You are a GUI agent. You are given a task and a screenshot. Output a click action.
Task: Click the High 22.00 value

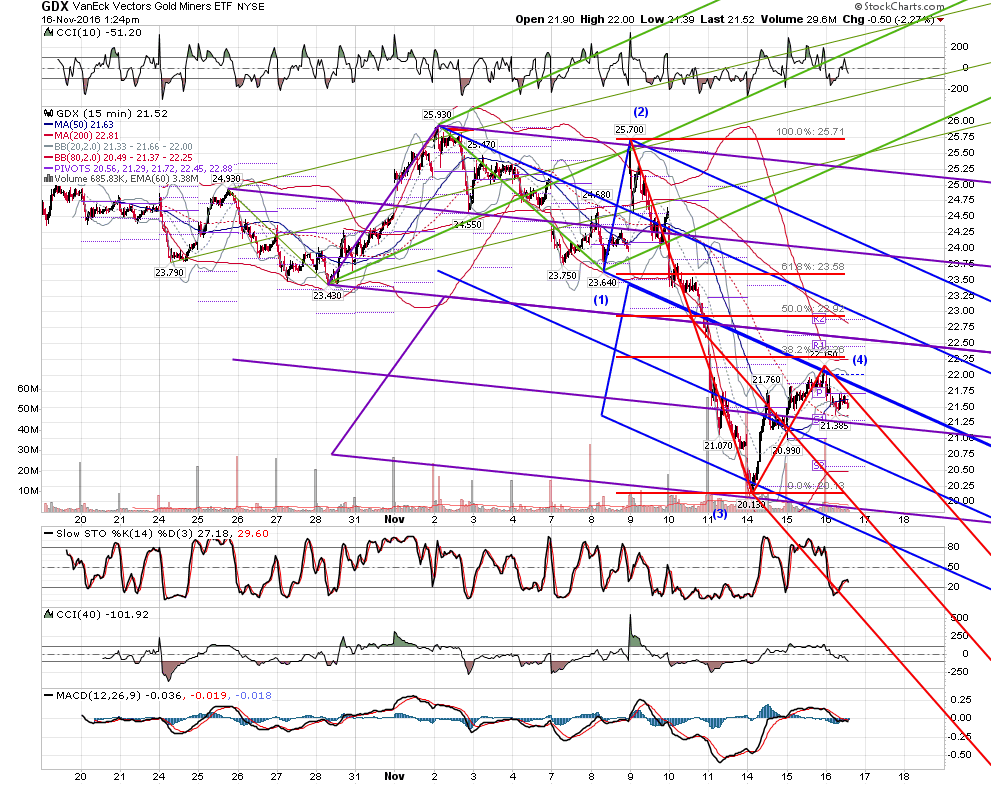(x=607, y=20)
